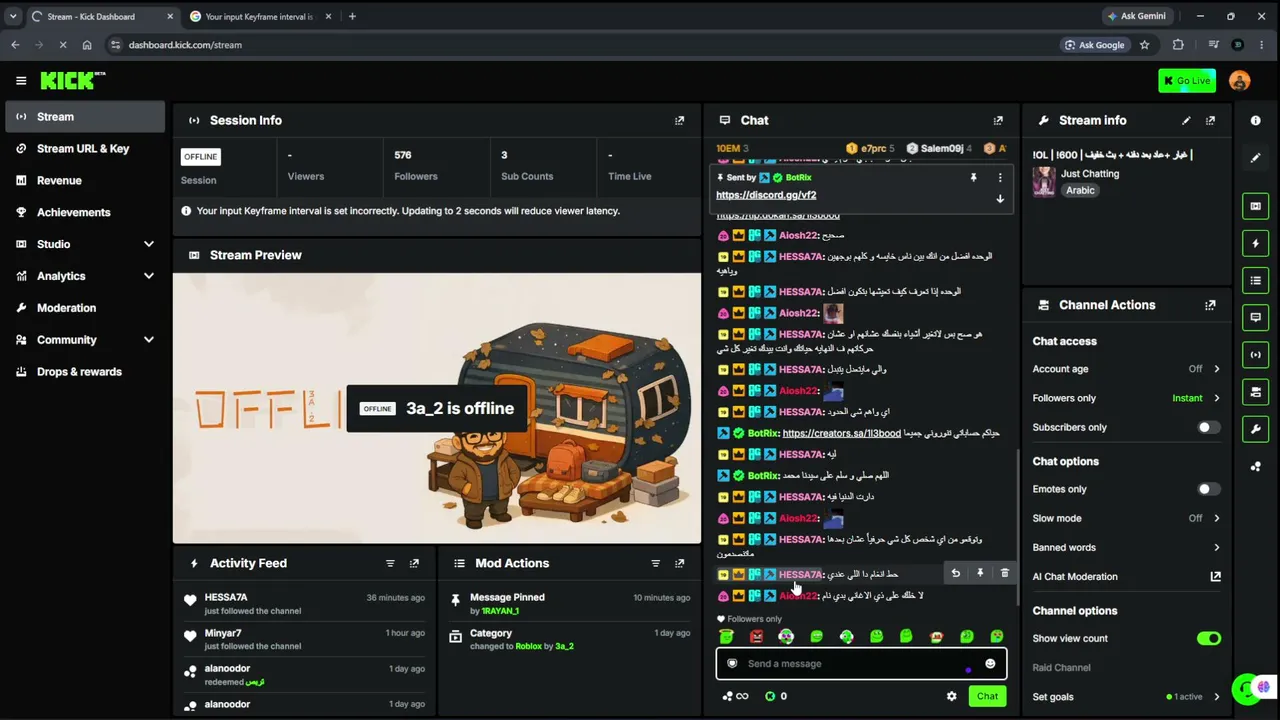Open Moderation in the sidebar

coord(85,308)
